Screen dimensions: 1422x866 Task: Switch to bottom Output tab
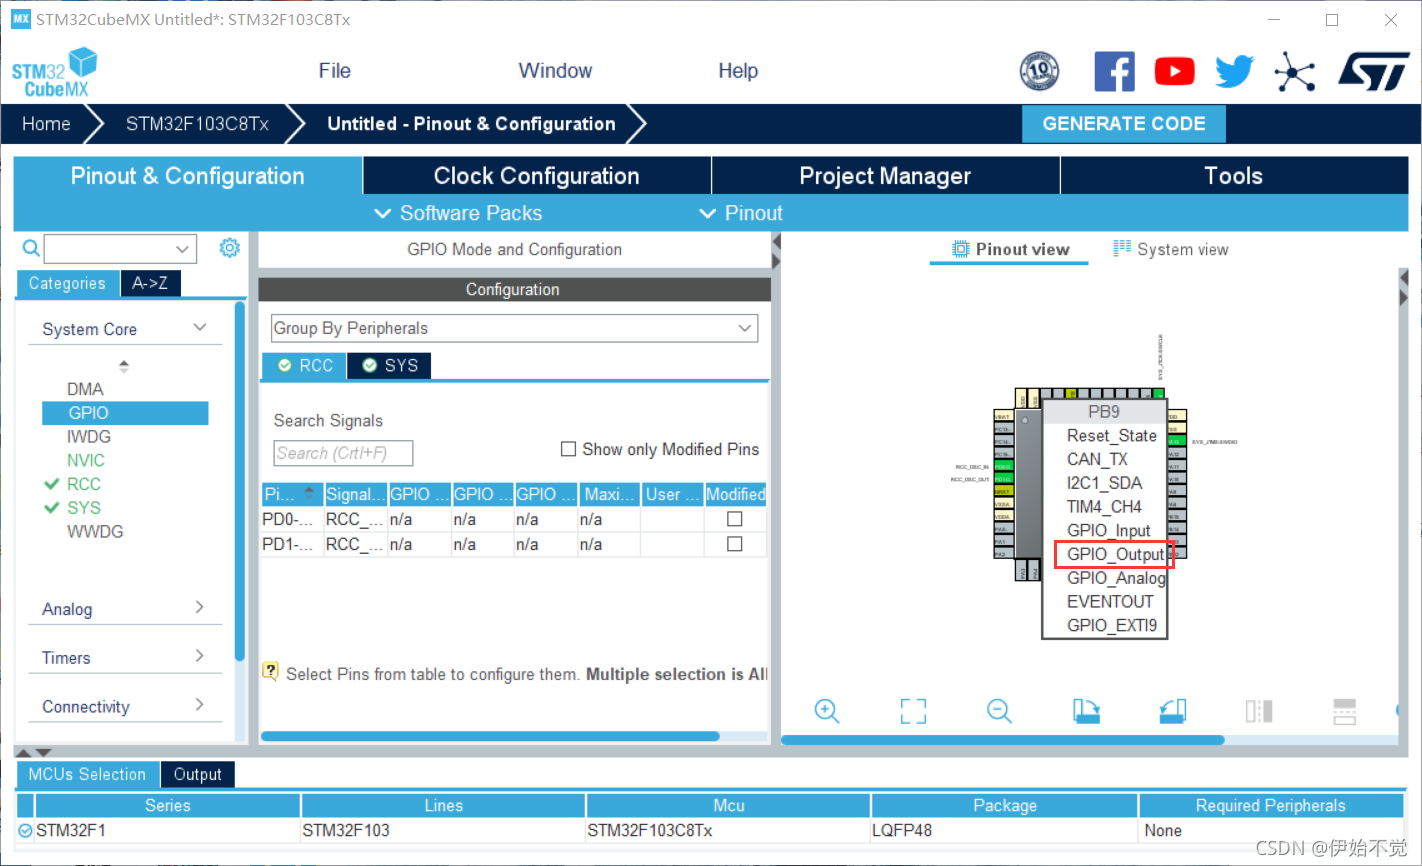coord(198,774)
